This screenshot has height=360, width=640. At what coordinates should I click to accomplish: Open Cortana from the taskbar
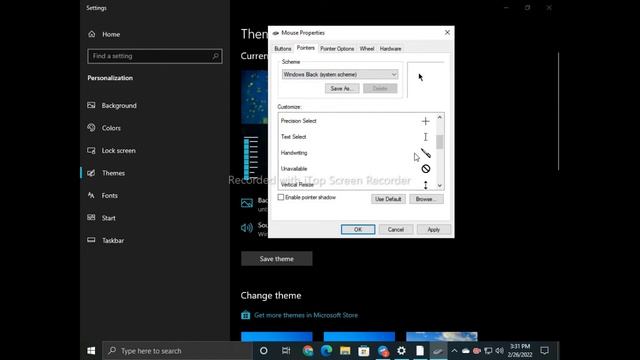[x=264, y=351]
